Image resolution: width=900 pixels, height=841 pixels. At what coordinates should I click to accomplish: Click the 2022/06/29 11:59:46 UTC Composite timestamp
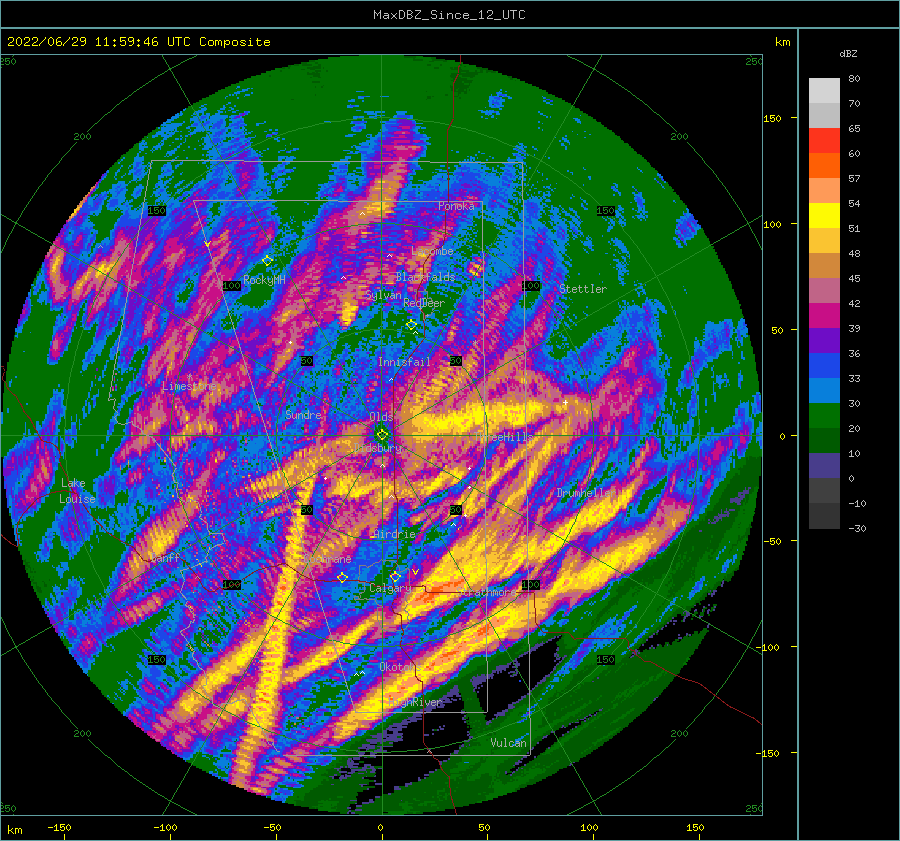click(x=138, y=42)
